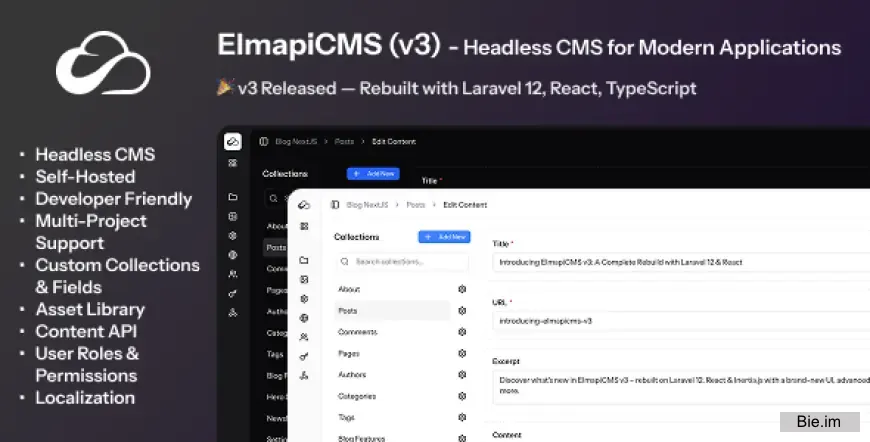Go to Blog NextJS breadcrumb in light window
This screenshot has width=870, height=442.
[367, 205]
